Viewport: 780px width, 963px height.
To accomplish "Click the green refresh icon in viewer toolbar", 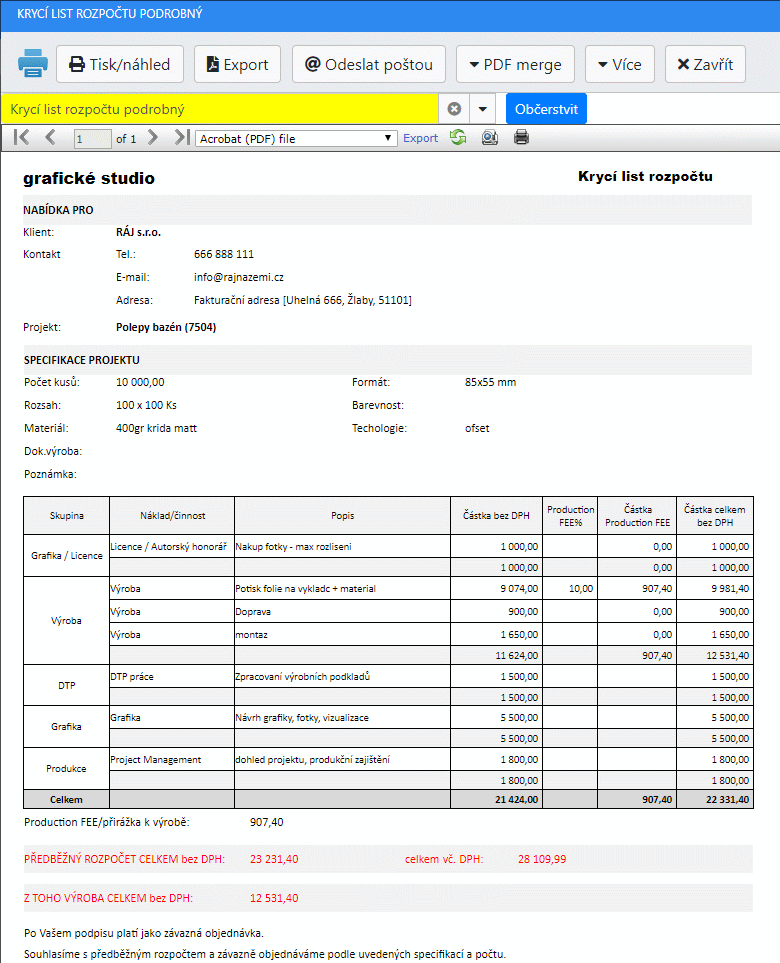I will click(458, 138).
